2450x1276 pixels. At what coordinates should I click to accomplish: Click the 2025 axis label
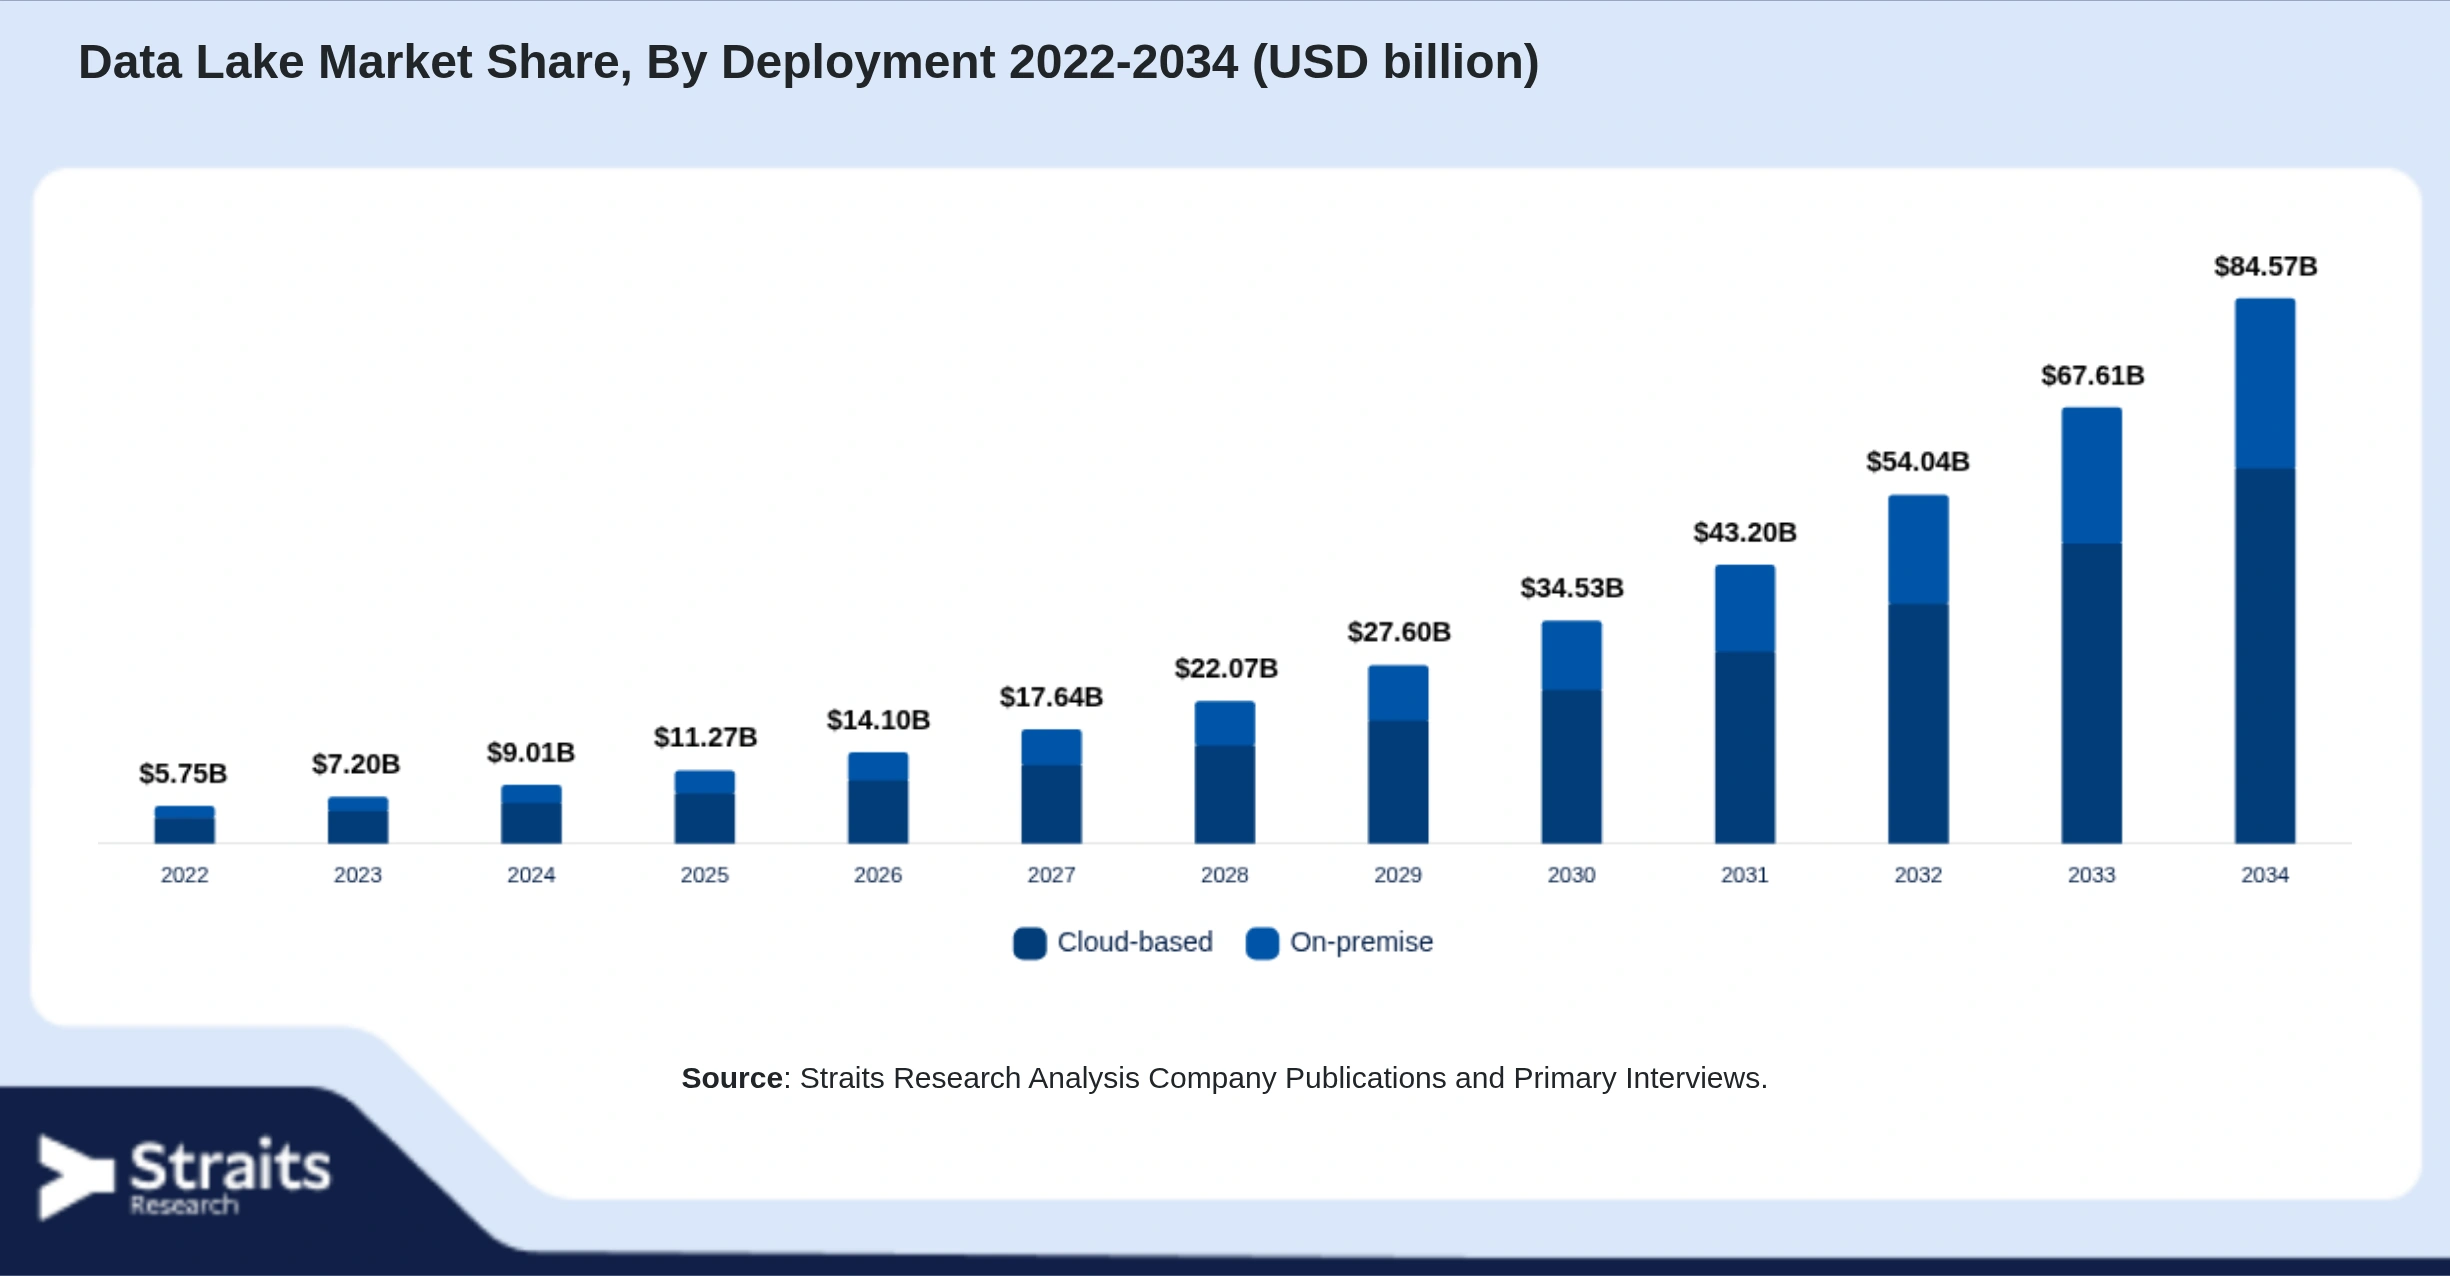click(x=705, y=875)
